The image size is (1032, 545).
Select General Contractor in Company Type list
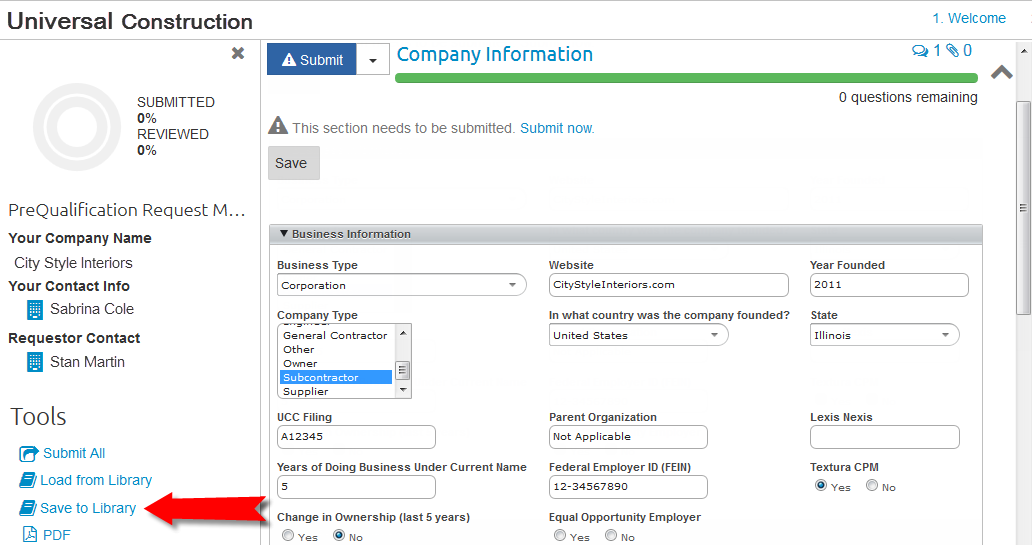[335, 336]
